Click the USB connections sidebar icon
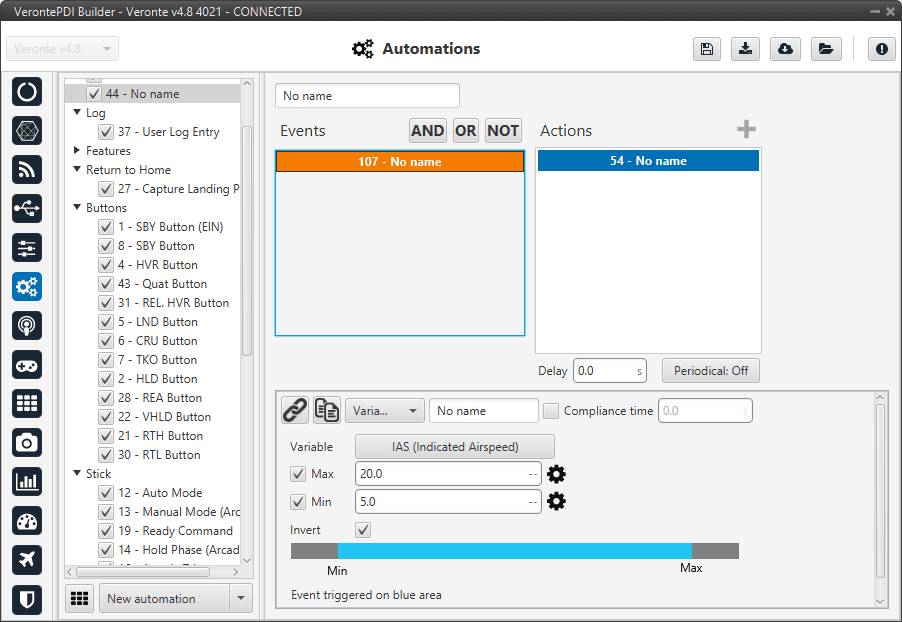Image resolution: width=902 pixels, height=622 pixels. click(x=27, y=208)
